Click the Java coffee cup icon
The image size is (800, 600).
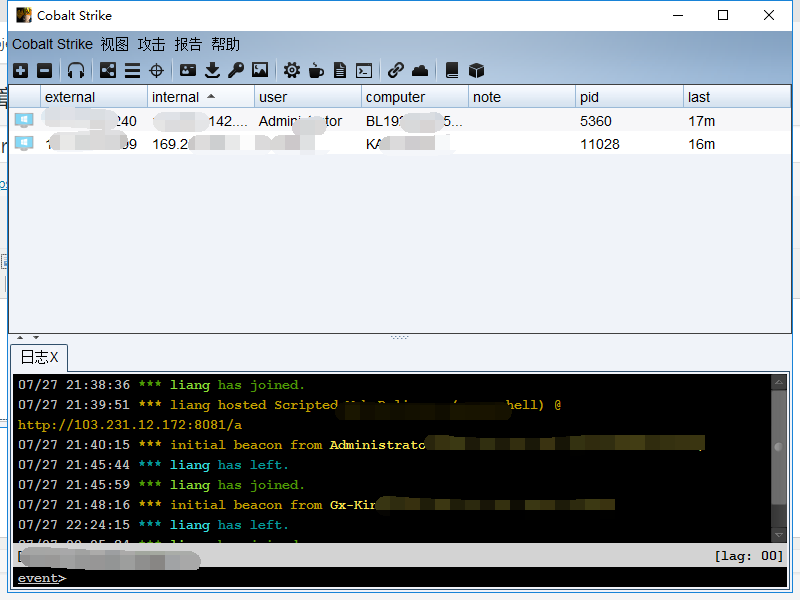coord(316,70)
